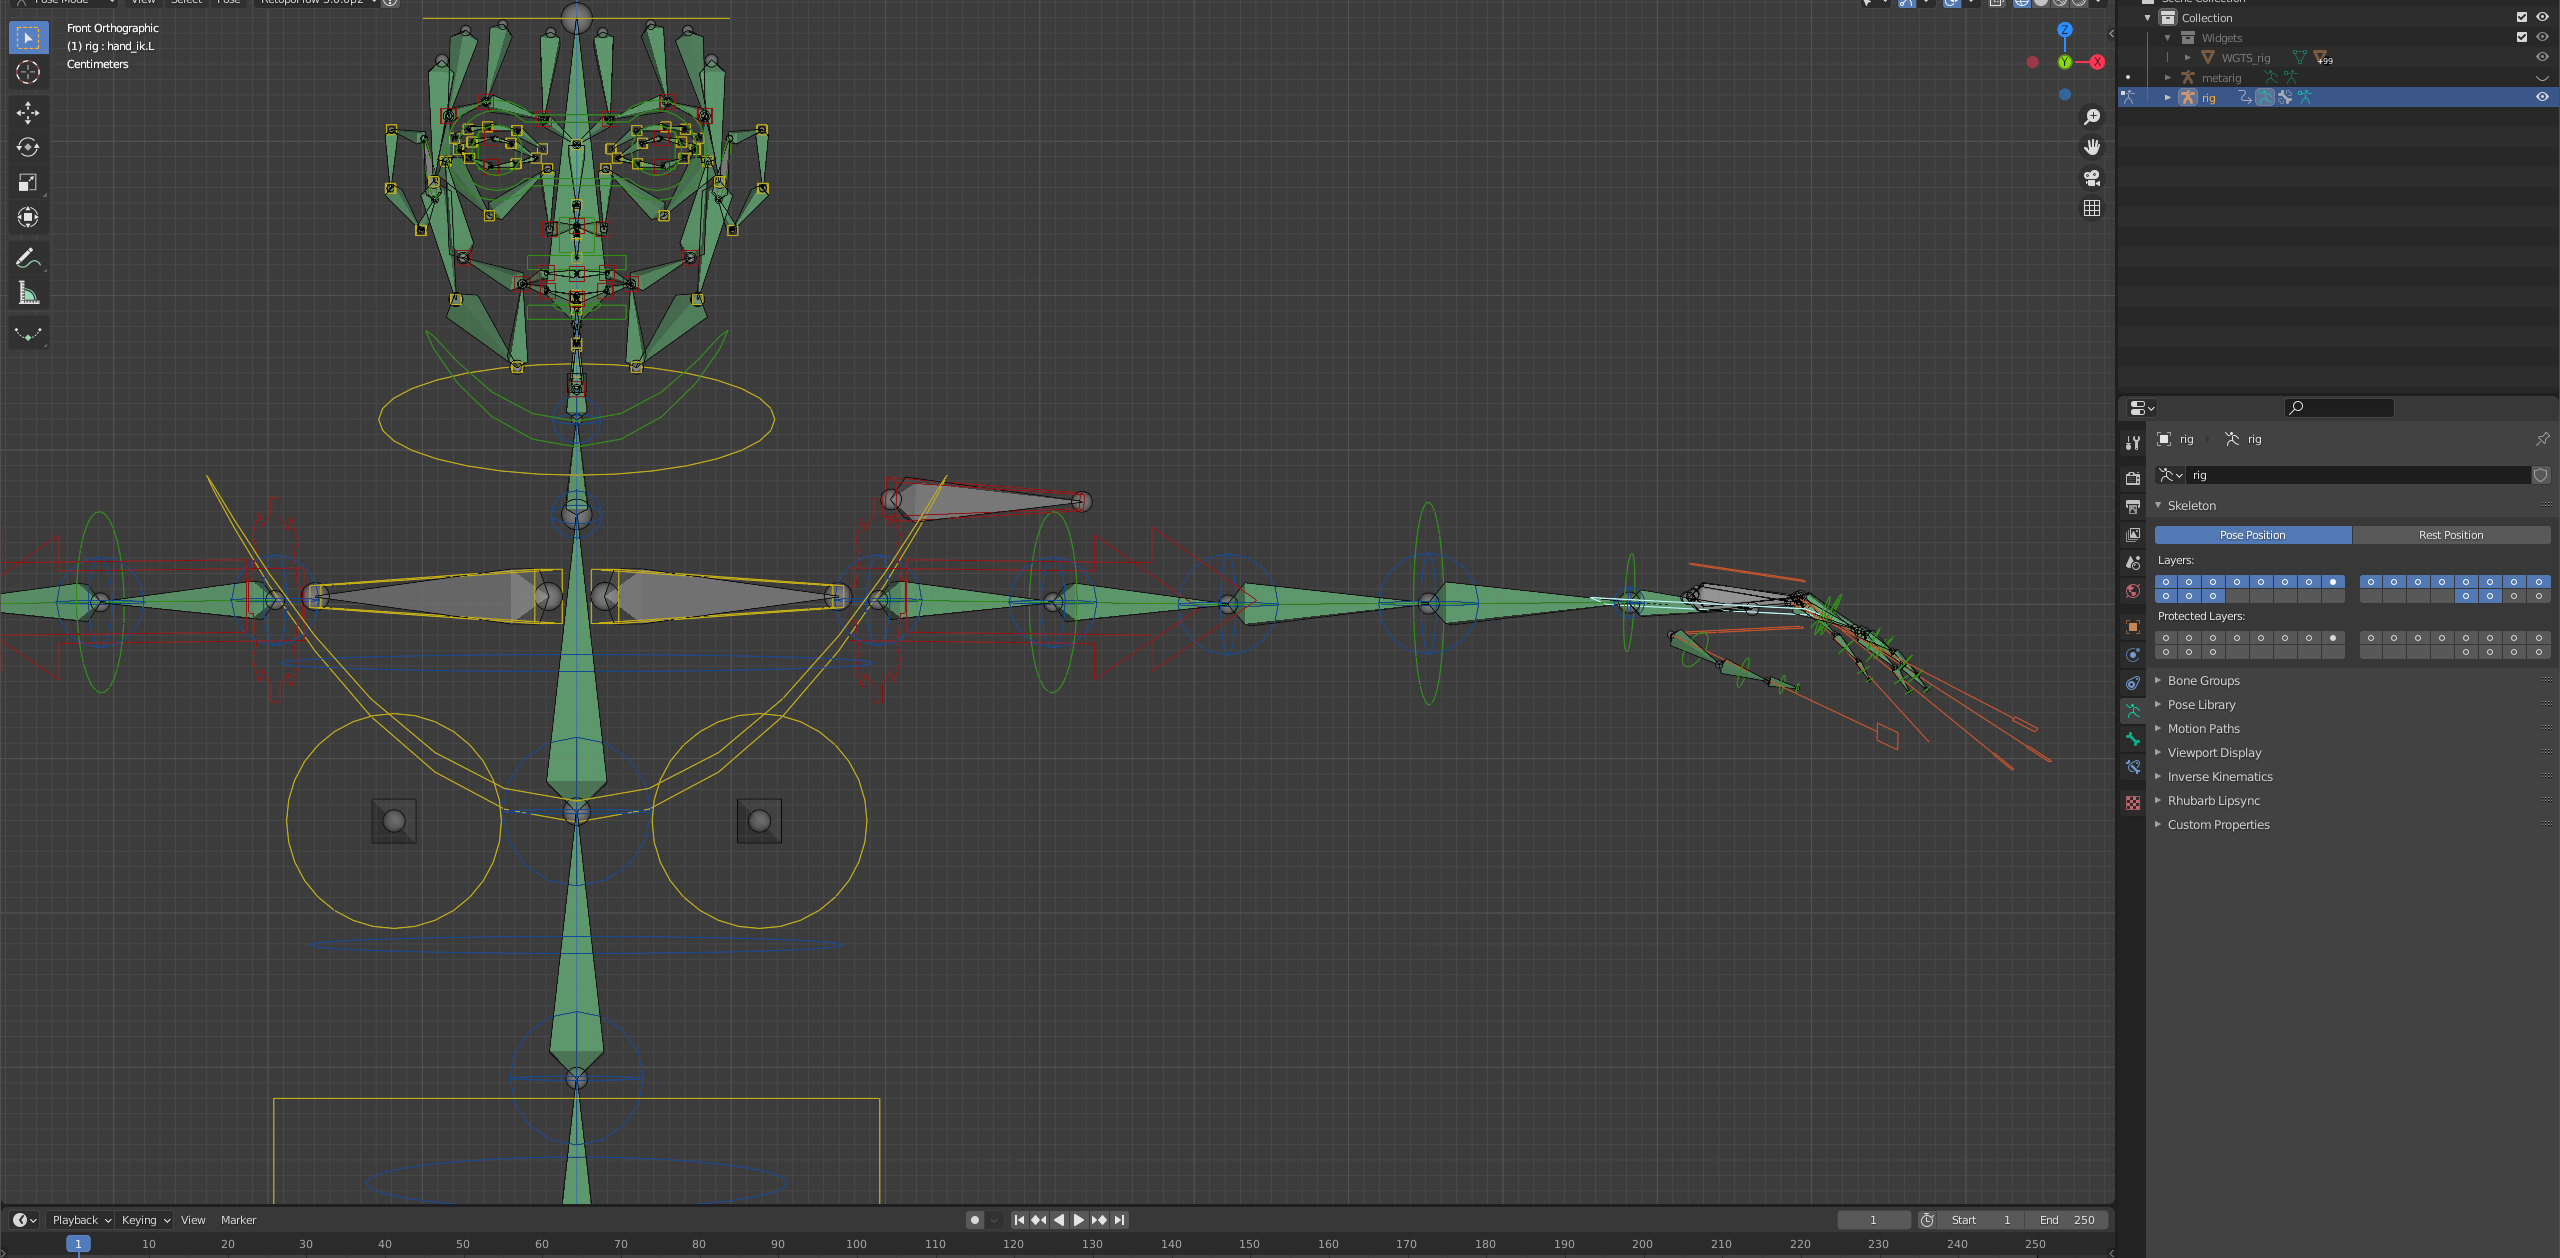This screenshot has width=2560, height=1258.
Task: Select the Annotate pencil tool
Action: (x=28, y=258)
